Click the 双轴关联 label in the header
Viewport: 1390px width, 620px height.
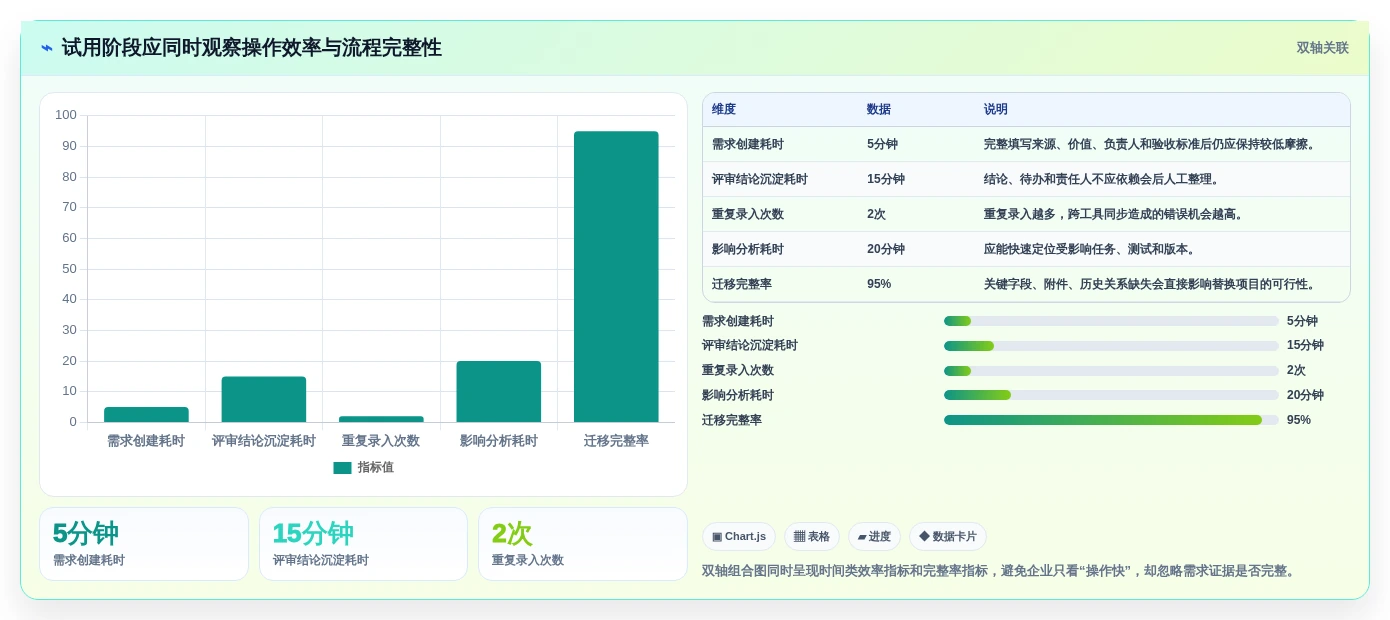tap(1322, 48)
